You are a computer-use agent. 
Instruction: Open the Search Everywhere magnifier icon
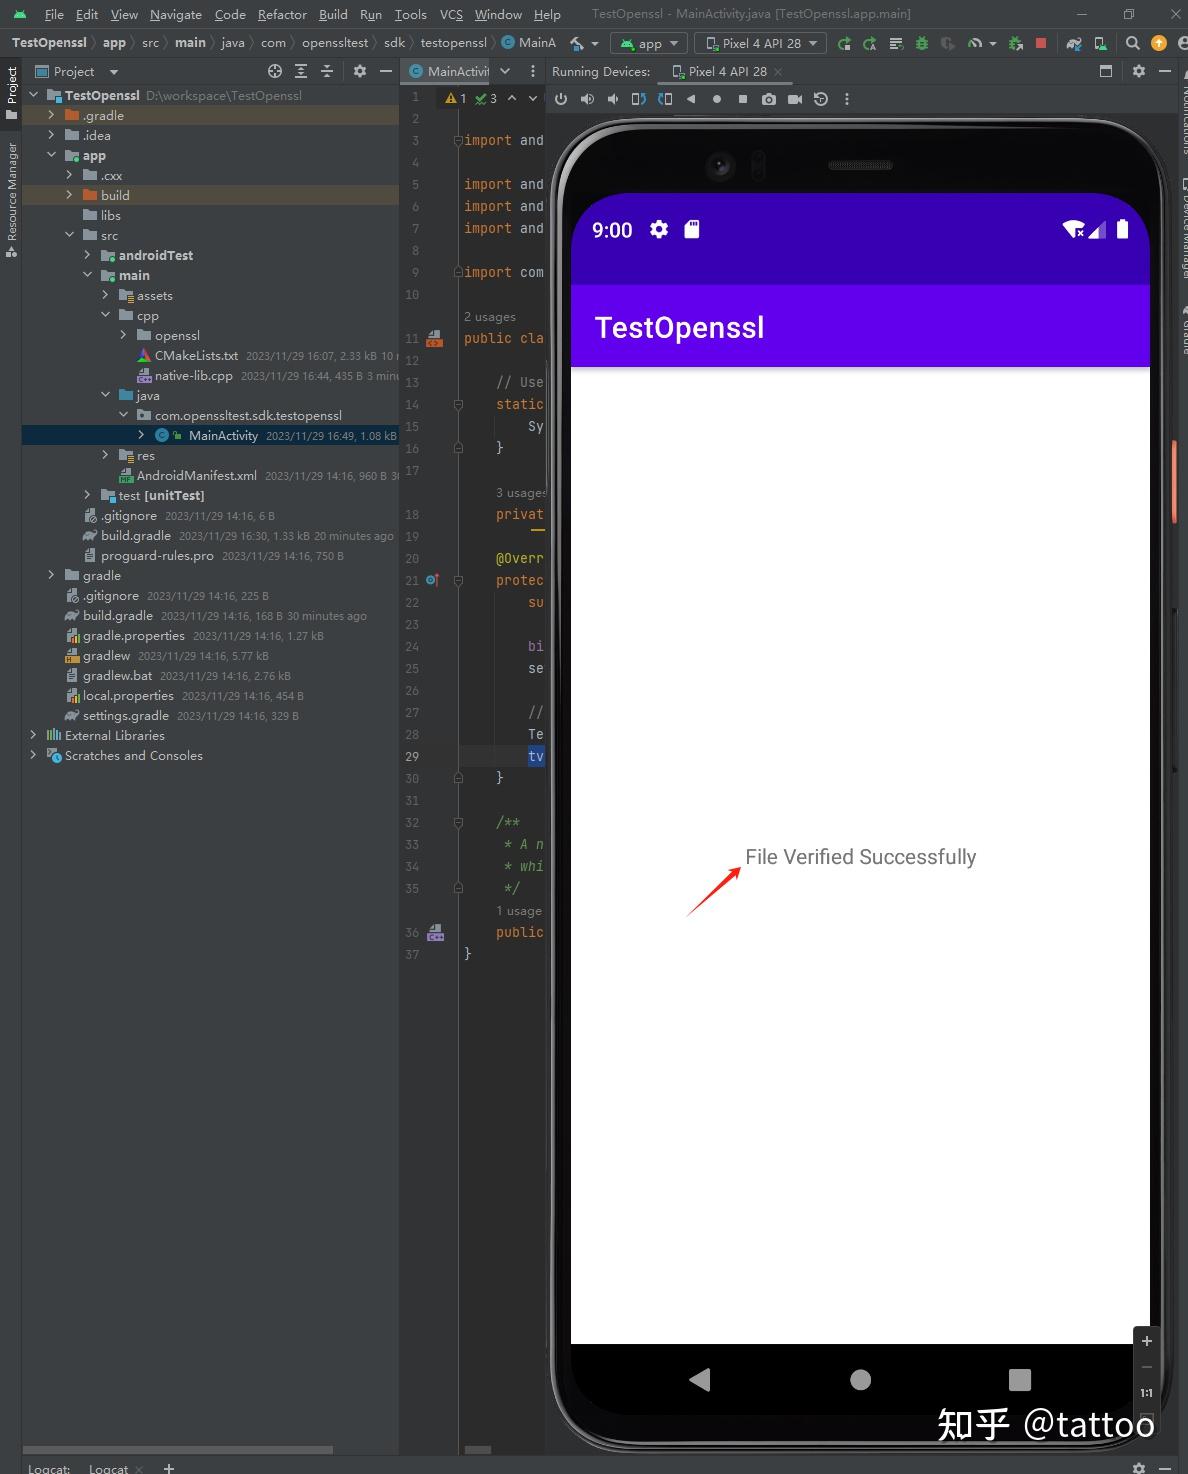pos(1132,43)
